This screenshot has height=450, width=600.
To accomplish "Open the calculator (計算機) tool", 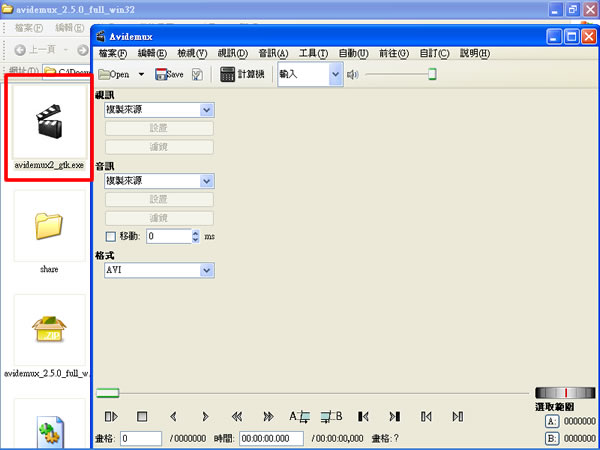I will (242, 74).
